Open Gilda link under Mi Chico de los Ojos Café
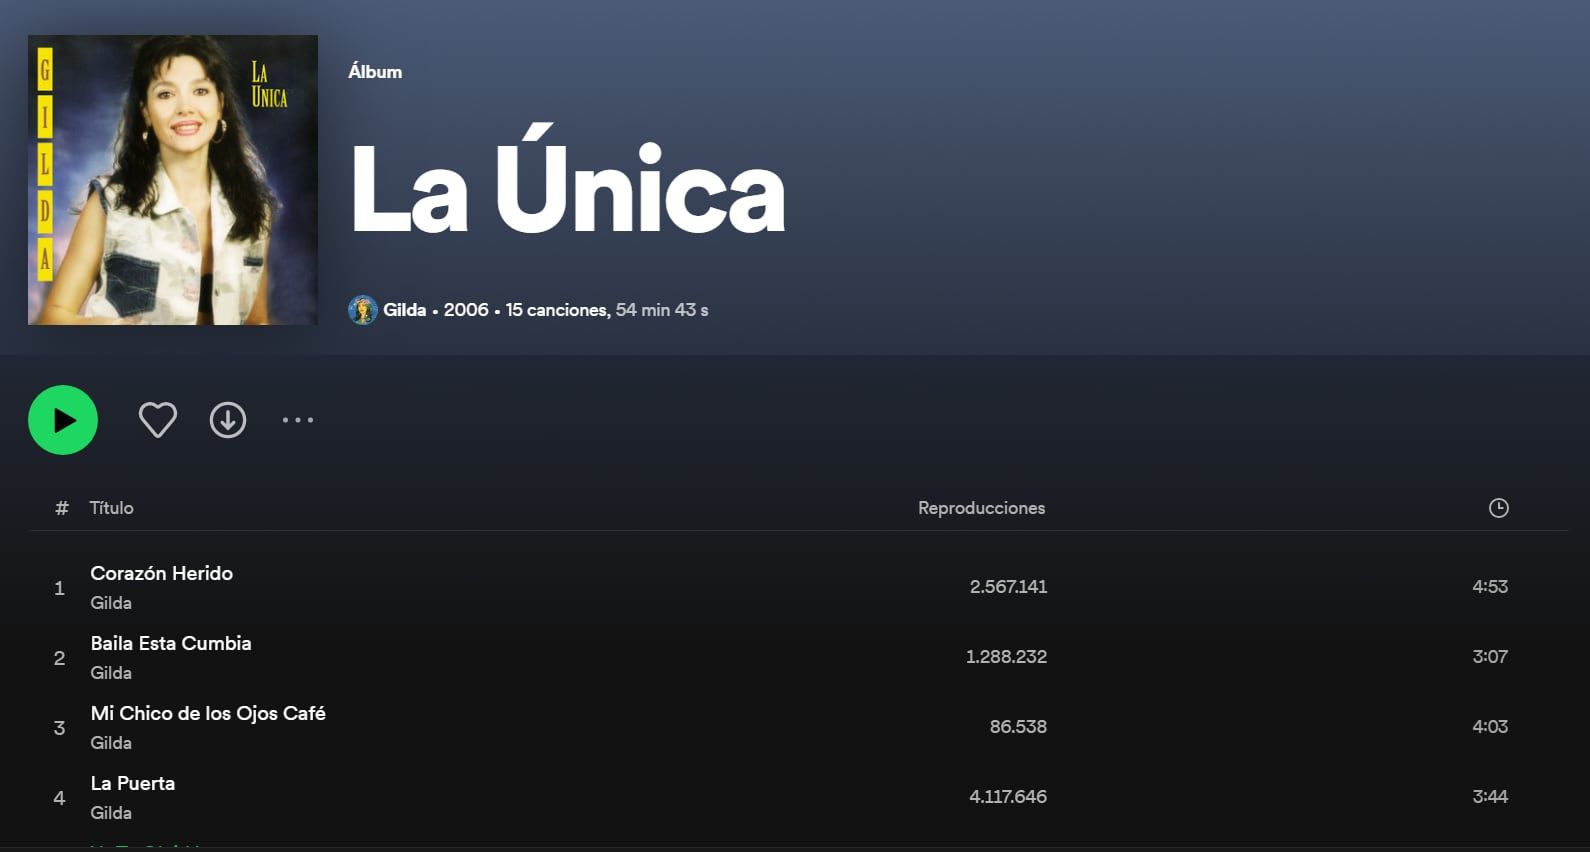The height and width of the screenshot is (852, 1590). 111,743
